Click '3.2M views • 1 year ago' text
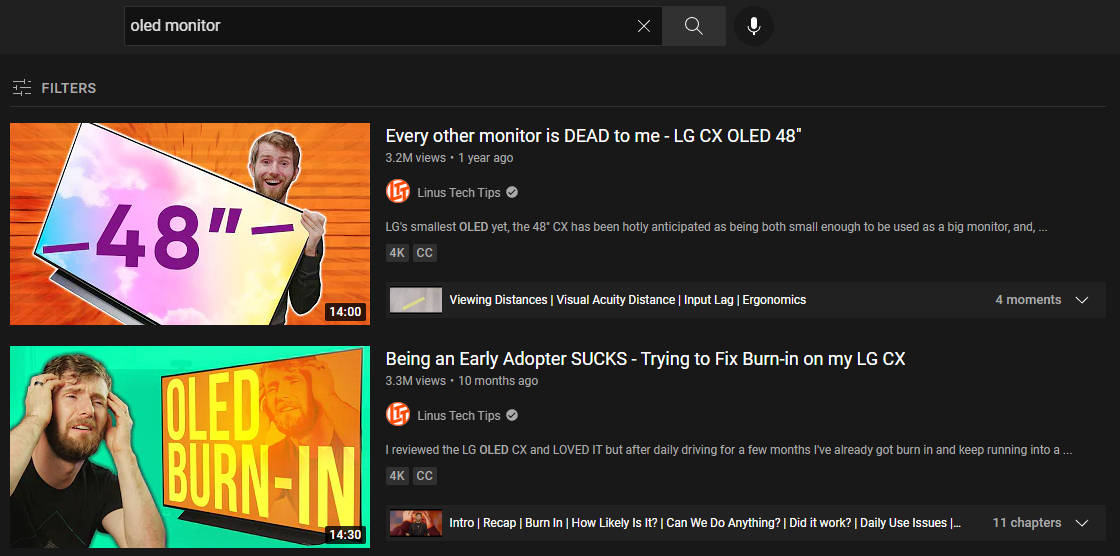1120x556 pixels. (449, 158)
